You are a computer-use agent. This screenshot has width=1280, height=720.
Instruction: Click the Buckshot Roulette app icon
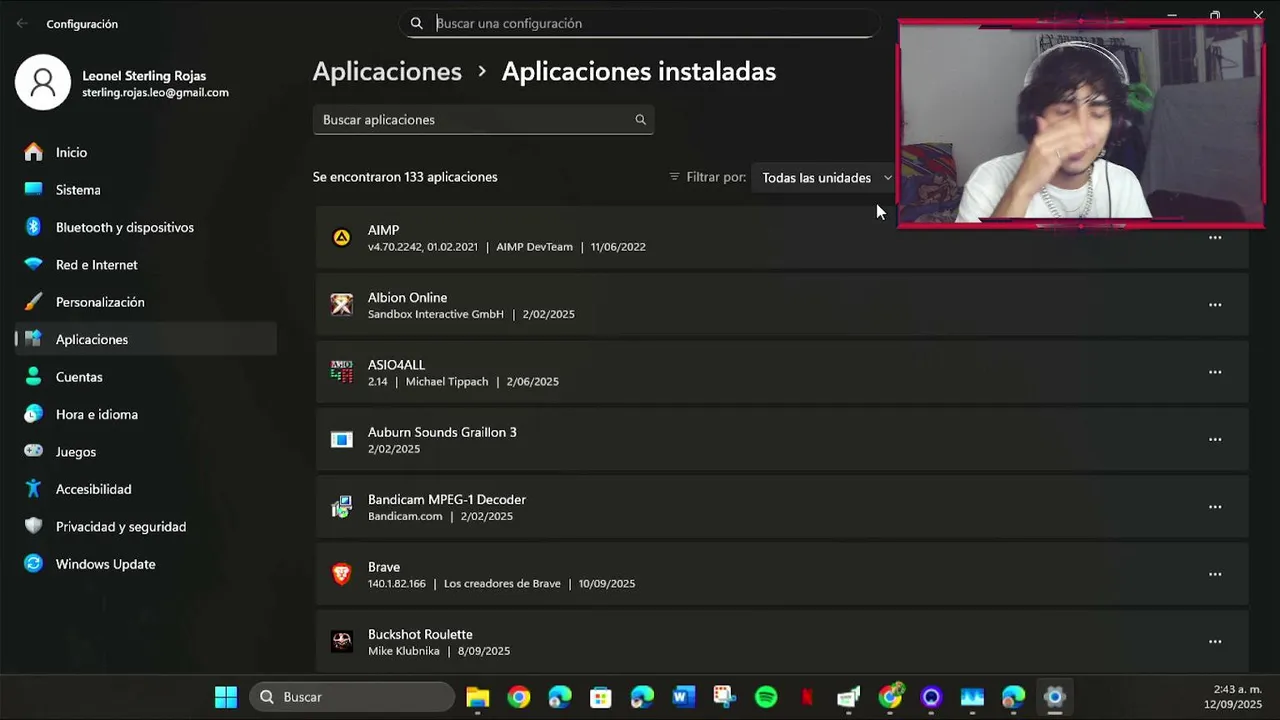tap(342, 642)
